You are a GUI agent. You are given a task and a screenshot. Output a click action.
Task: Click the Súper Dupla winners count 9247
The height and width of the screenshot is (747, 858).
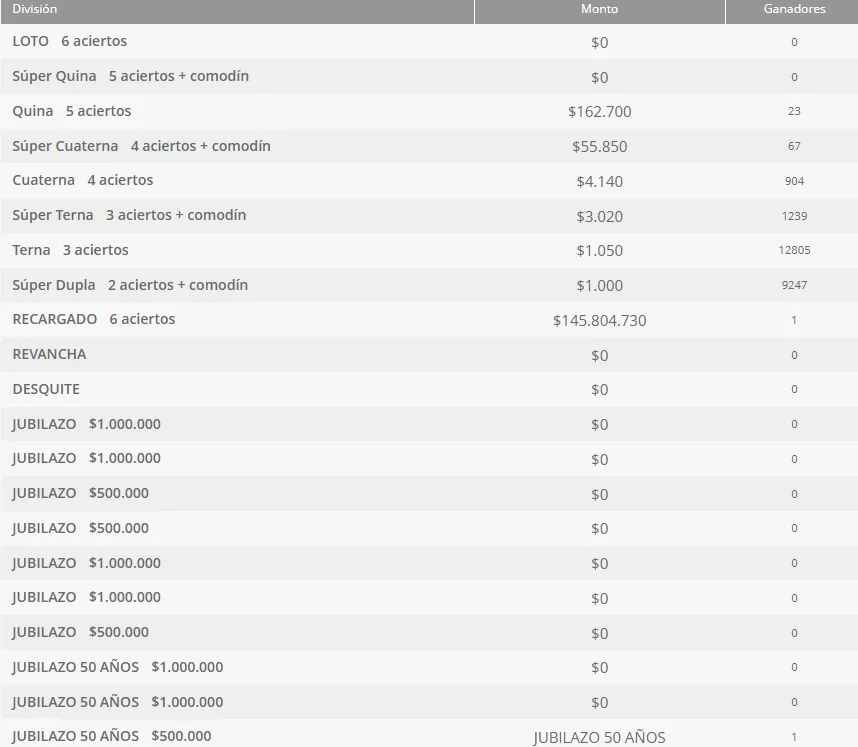(x=794, y=286)
